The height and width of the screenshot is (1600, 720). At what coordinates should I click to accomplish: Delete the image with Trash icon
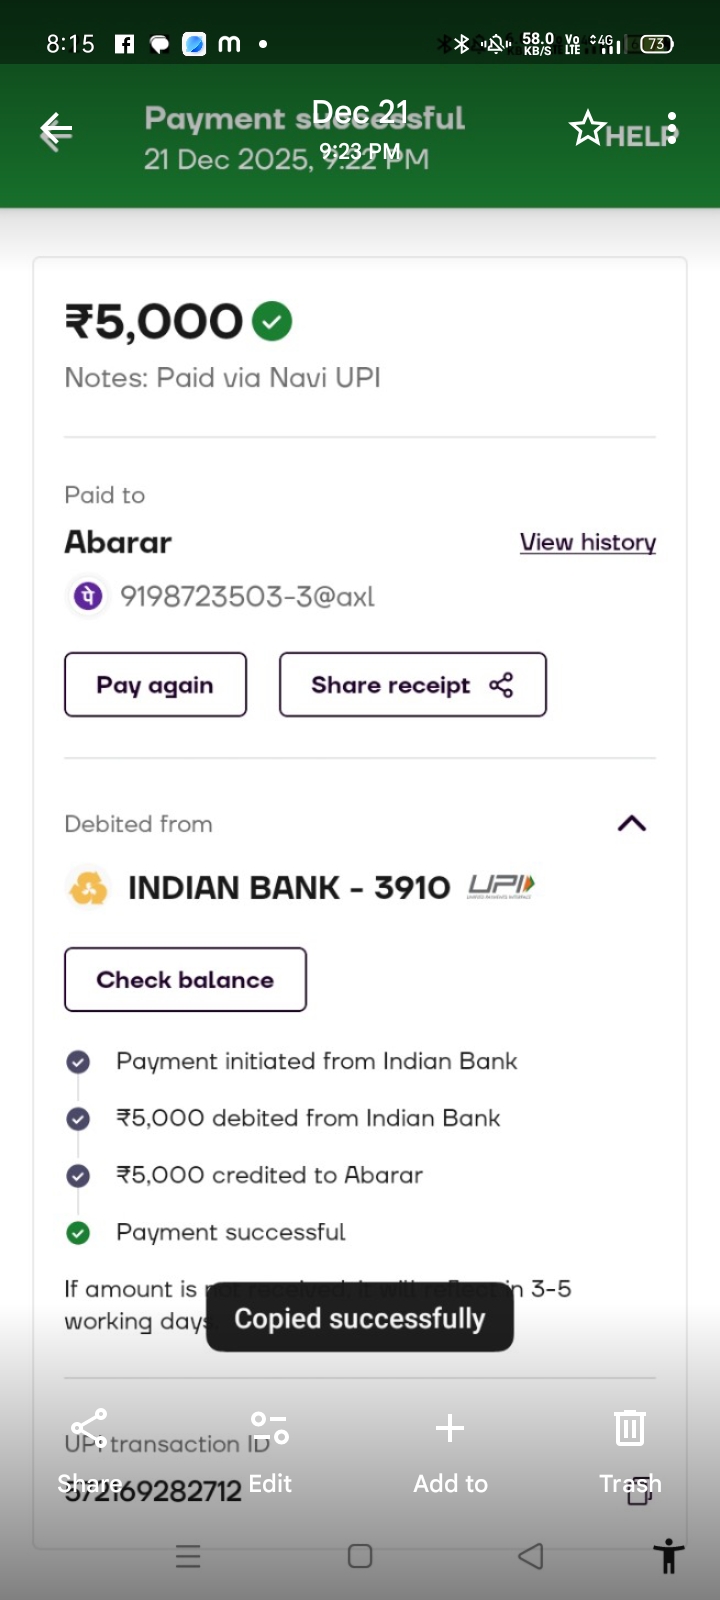pyautogui.click(x=630, y=1445)
